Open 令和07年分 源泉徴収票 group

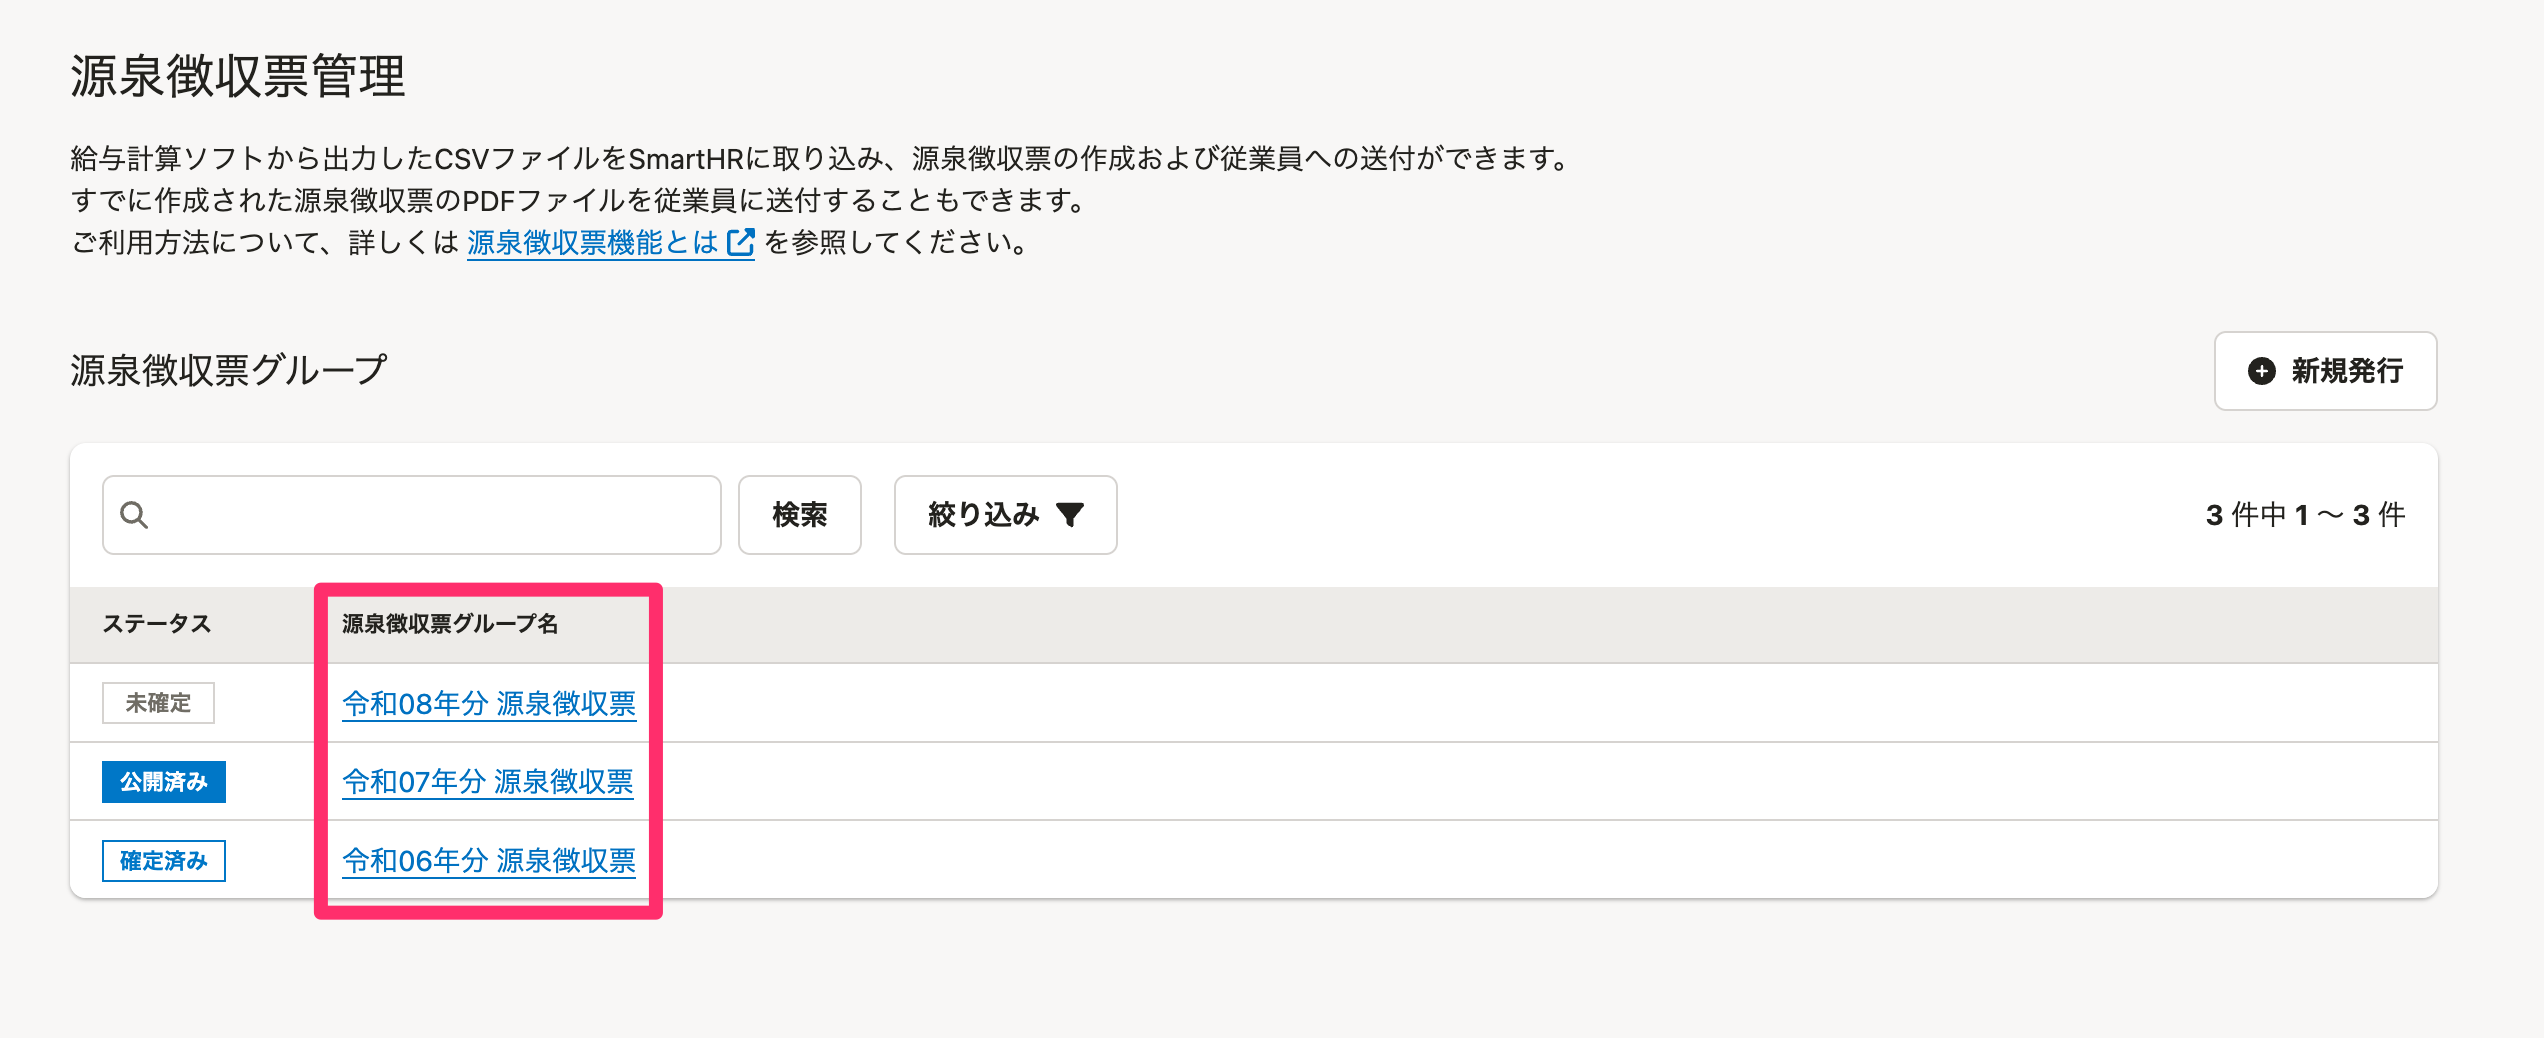pos(487,782)
